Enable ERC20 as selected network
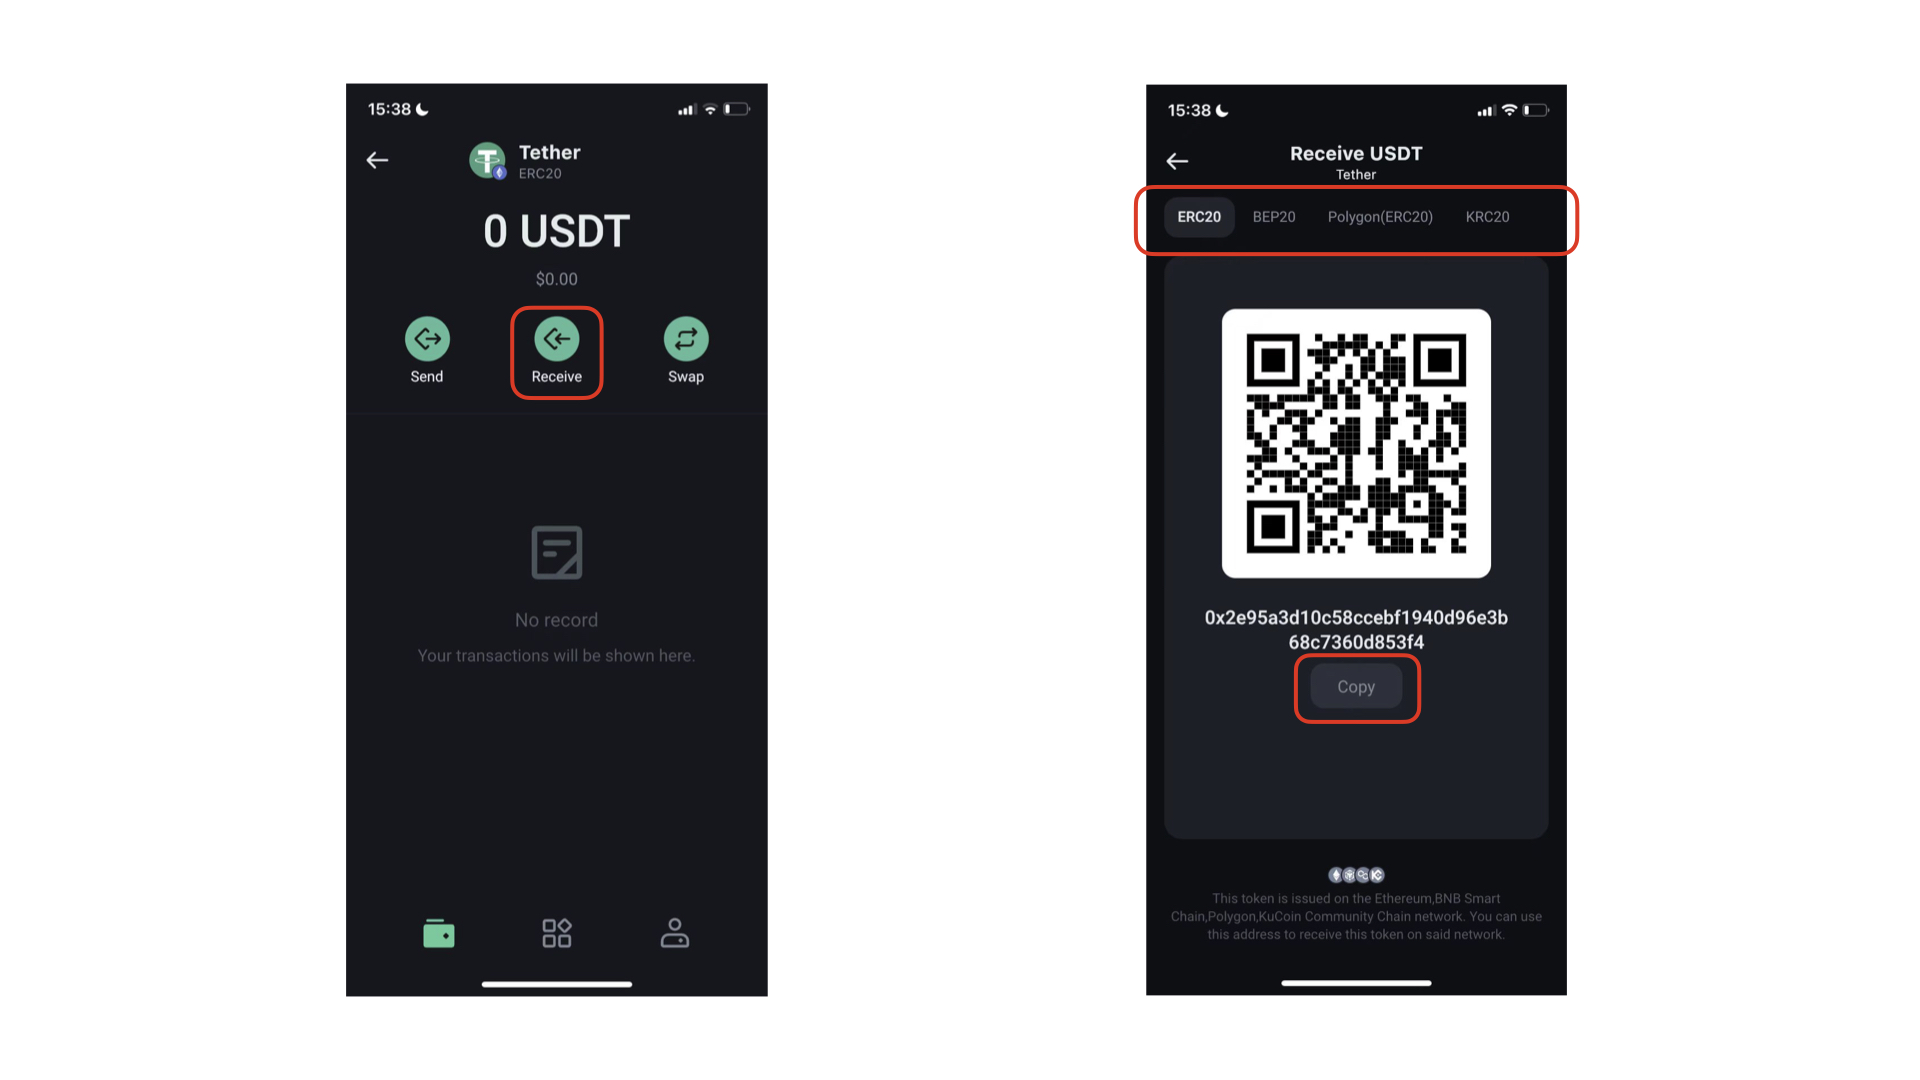Screen dimensions: 1920x1080 pos(1199,215)
